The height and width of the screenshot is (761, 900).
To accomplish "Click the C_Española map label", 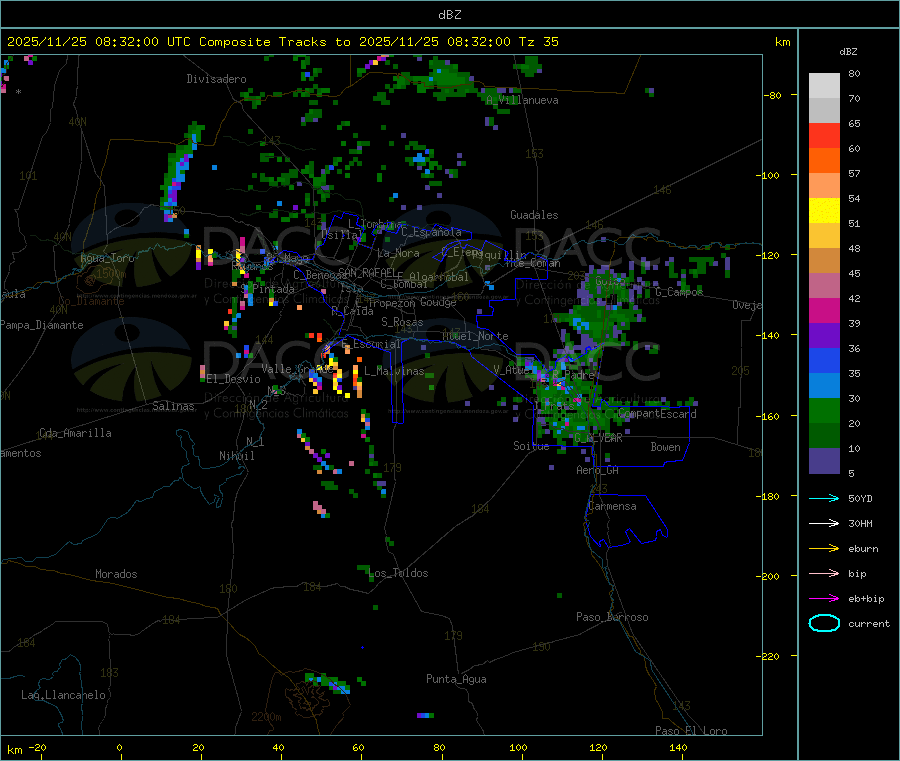I will tap(431, 232).
